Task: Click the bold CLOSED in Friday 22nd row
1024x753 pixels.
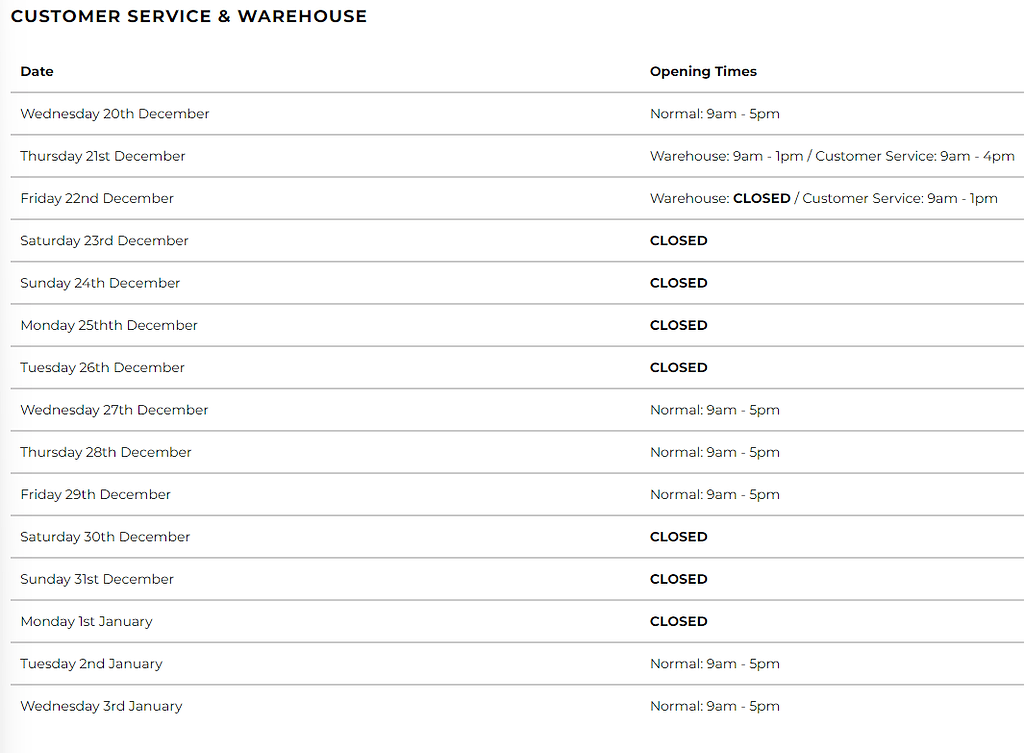Action: 761,198
